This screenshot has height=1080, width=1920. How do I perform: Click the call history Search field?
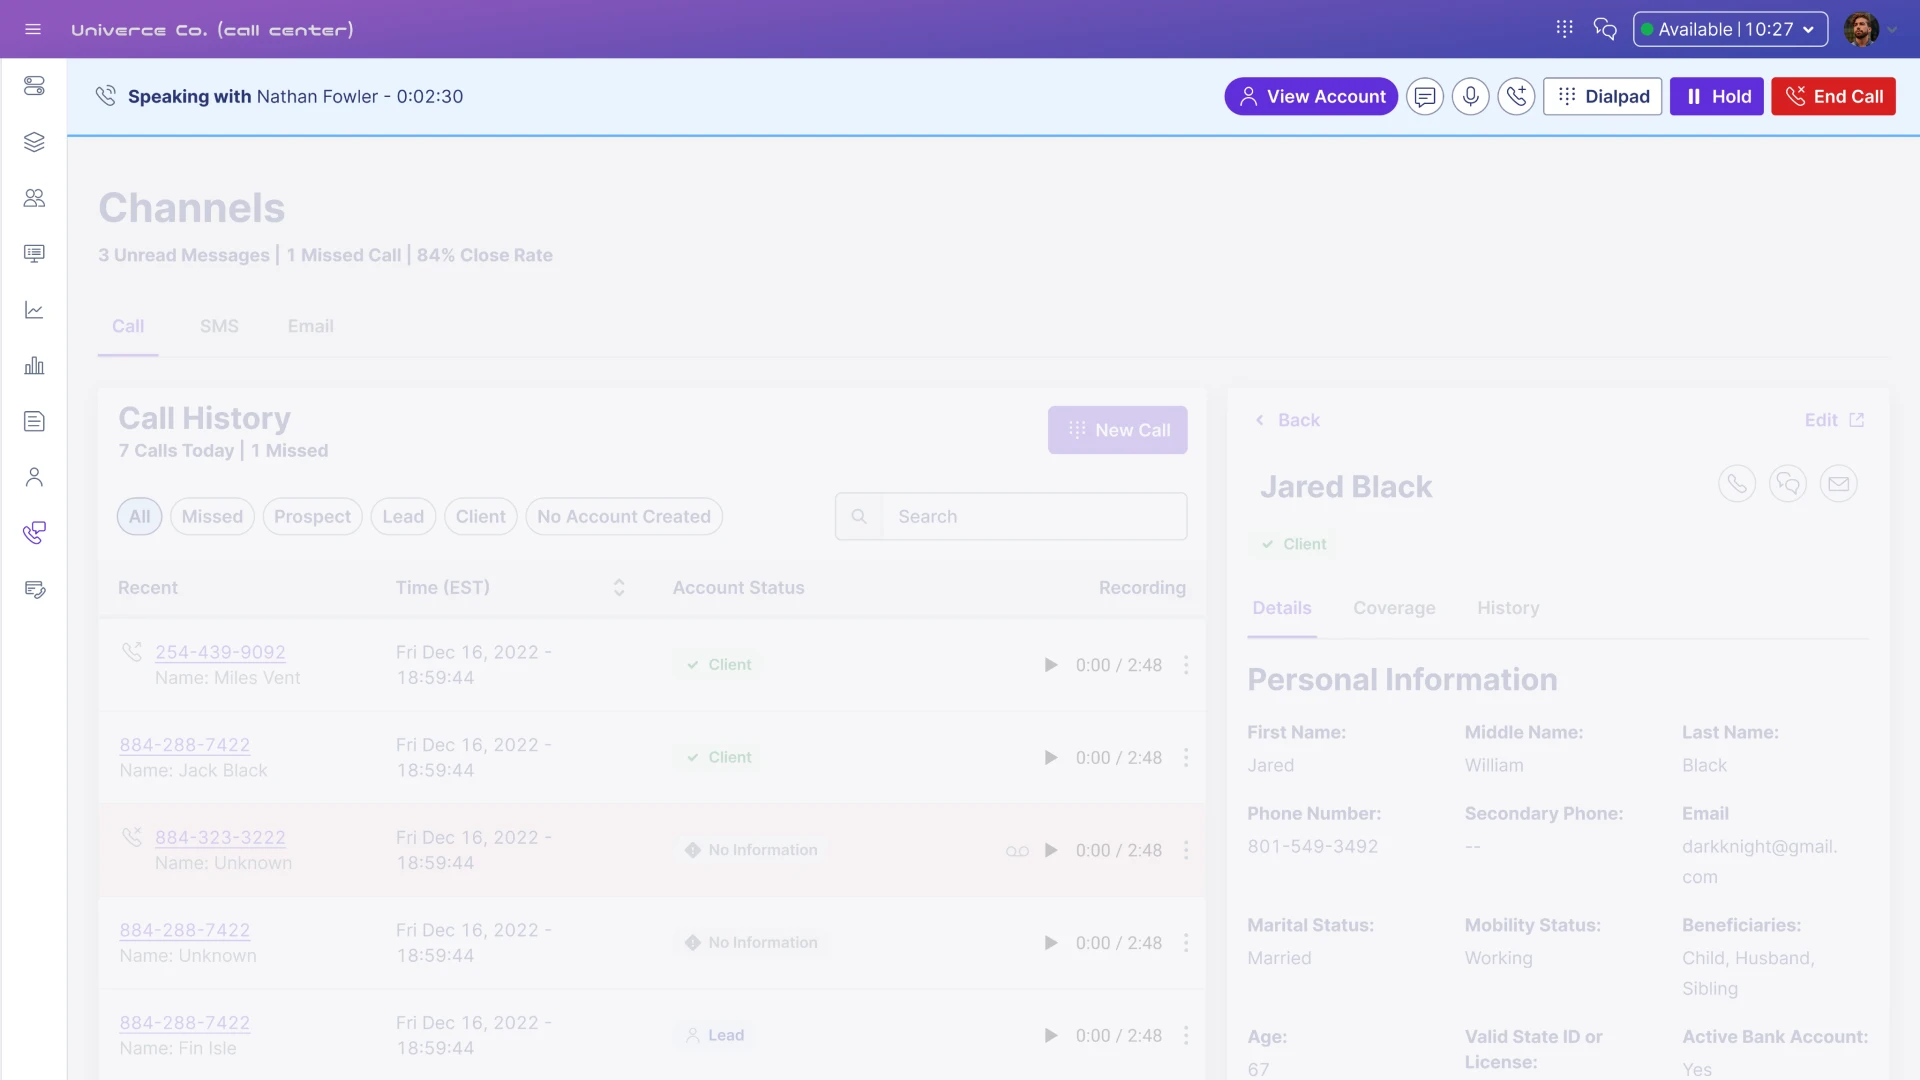coord(1035,517)
